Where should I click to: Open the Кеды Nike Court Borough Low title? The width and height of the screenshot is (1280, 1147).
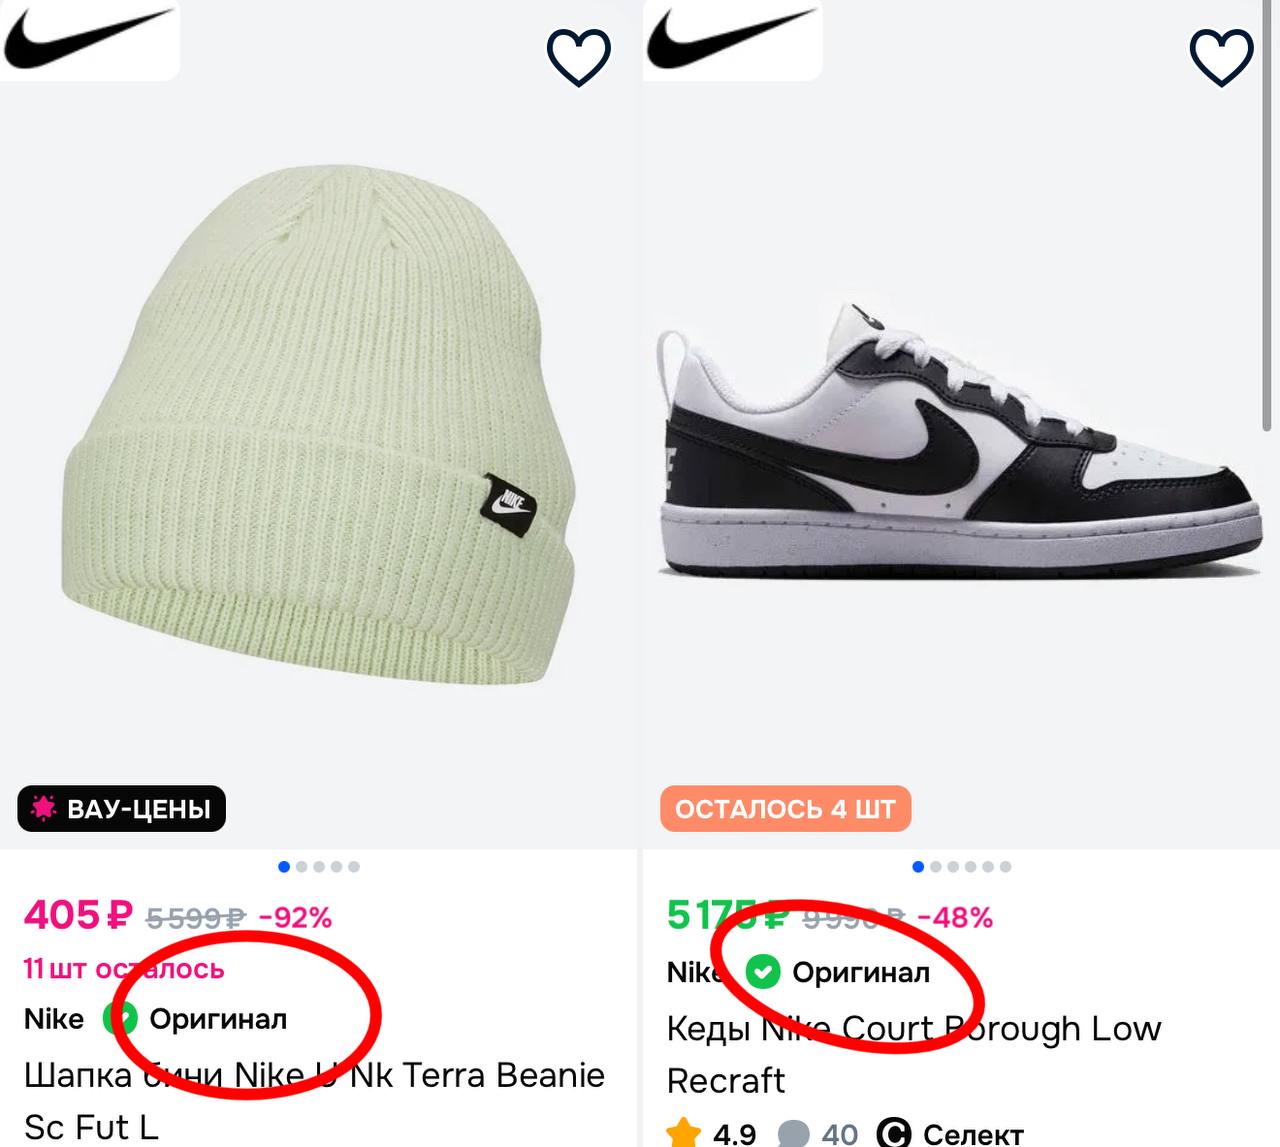(913, 1029)
